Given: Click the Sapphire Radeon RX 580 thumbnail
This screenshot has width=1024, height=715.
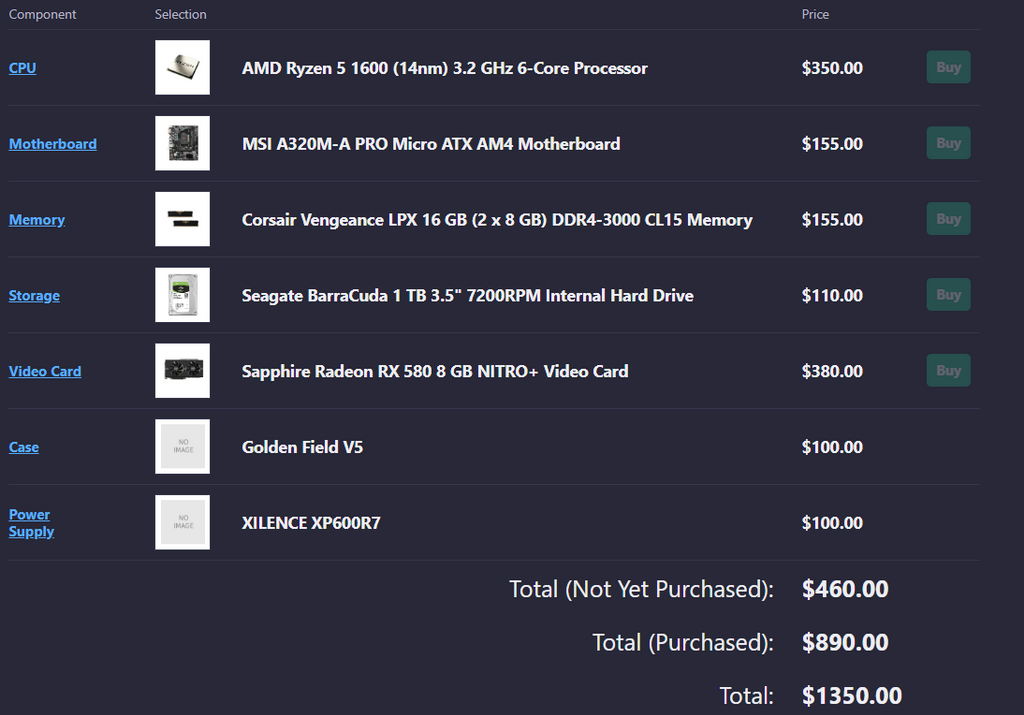Looking at the screenshot, I should (x=182, y=371).
